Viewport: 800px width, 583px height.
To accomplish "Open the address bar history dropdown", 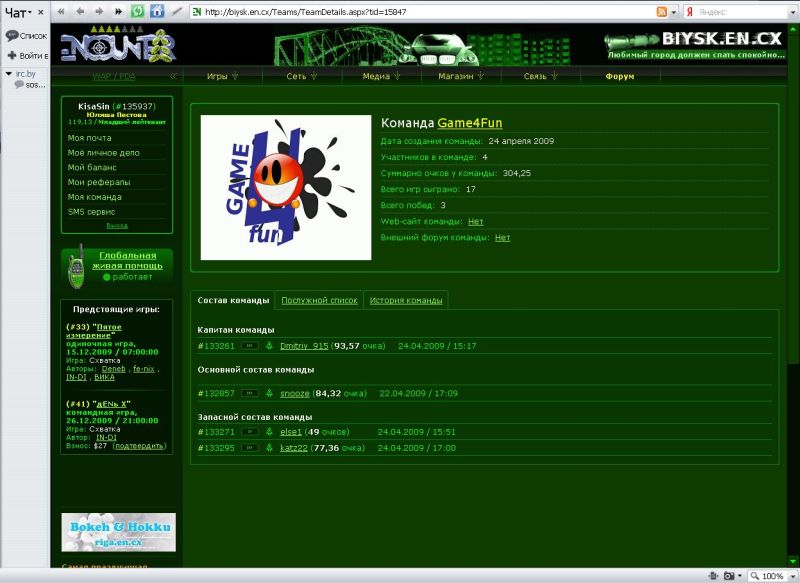I will [x=673, y=12].
